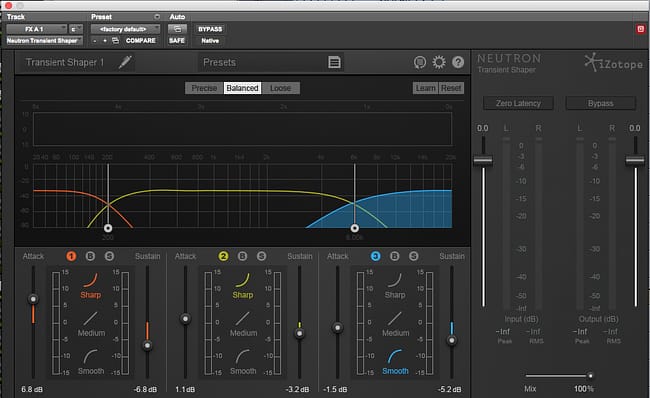The image size is (650, 398).
Task: Toggle the band 1 solo S button
Action: [109, 256]
